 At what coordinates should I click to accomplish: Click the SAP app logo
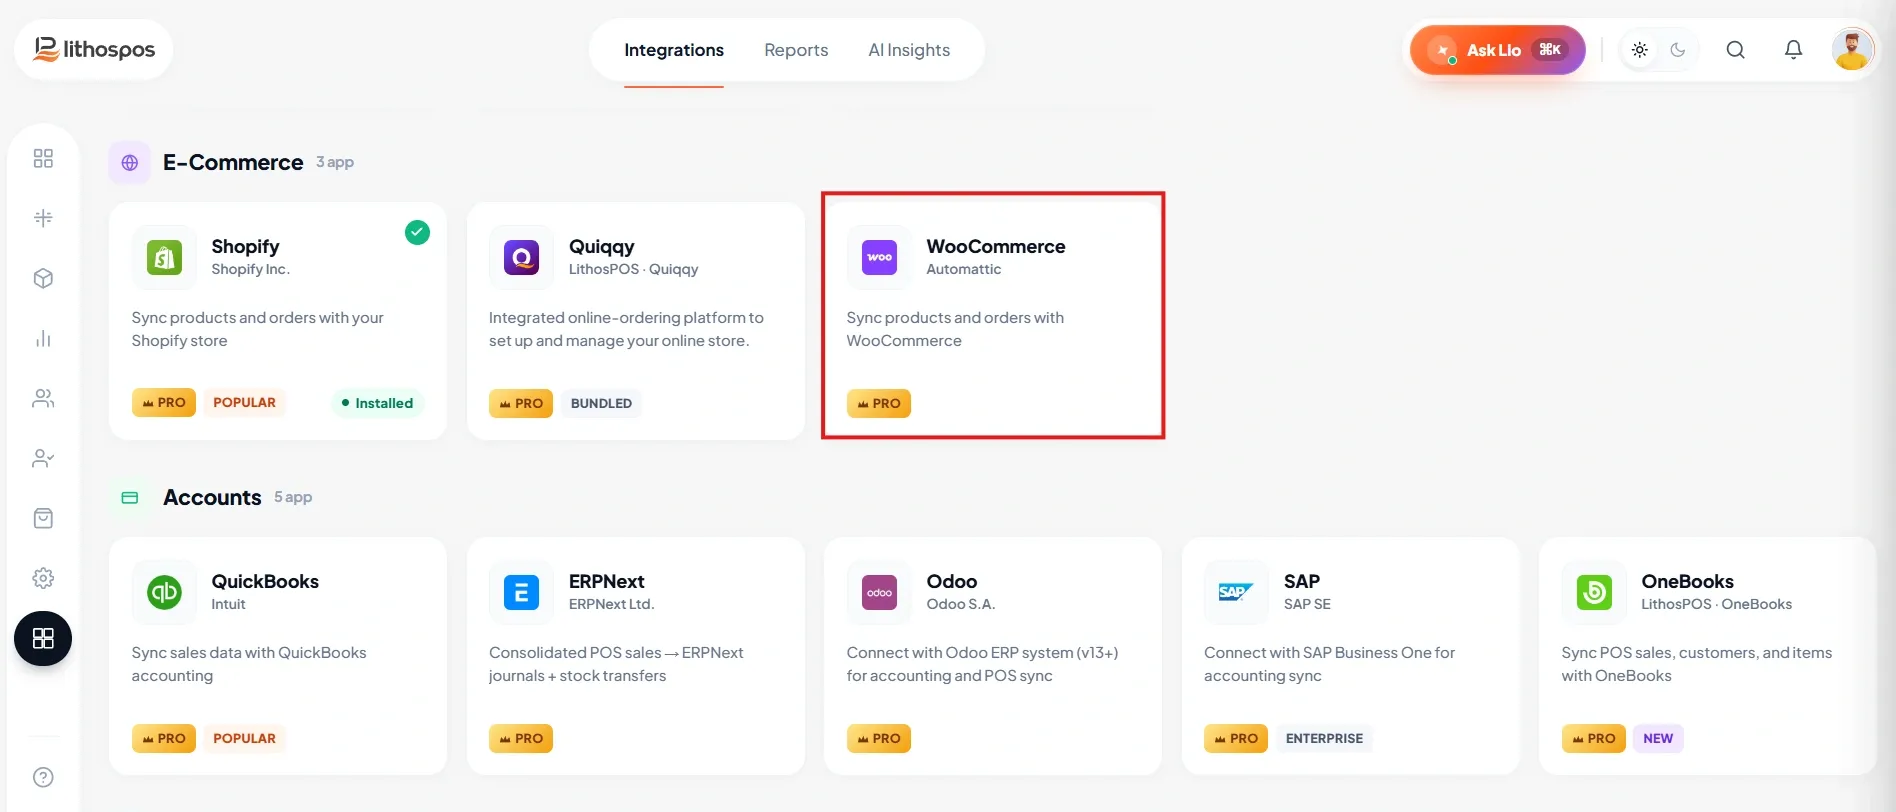click(x=1237, y=592)
